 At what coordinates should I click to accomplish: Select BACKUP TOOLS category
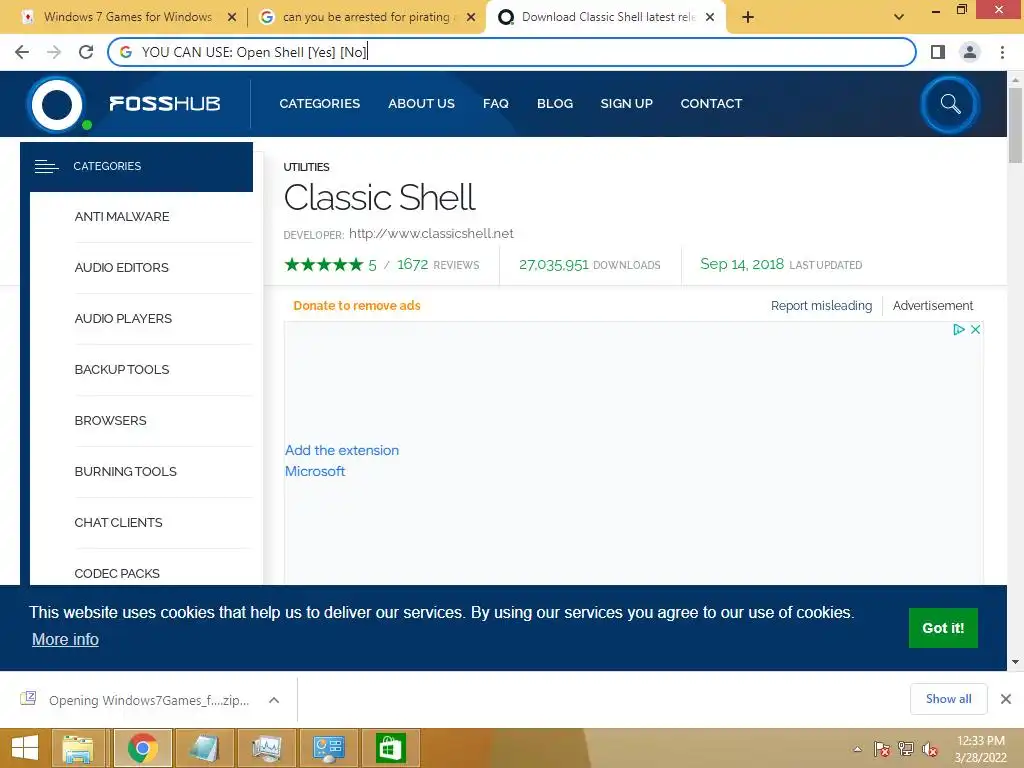(x=122, y=369)
